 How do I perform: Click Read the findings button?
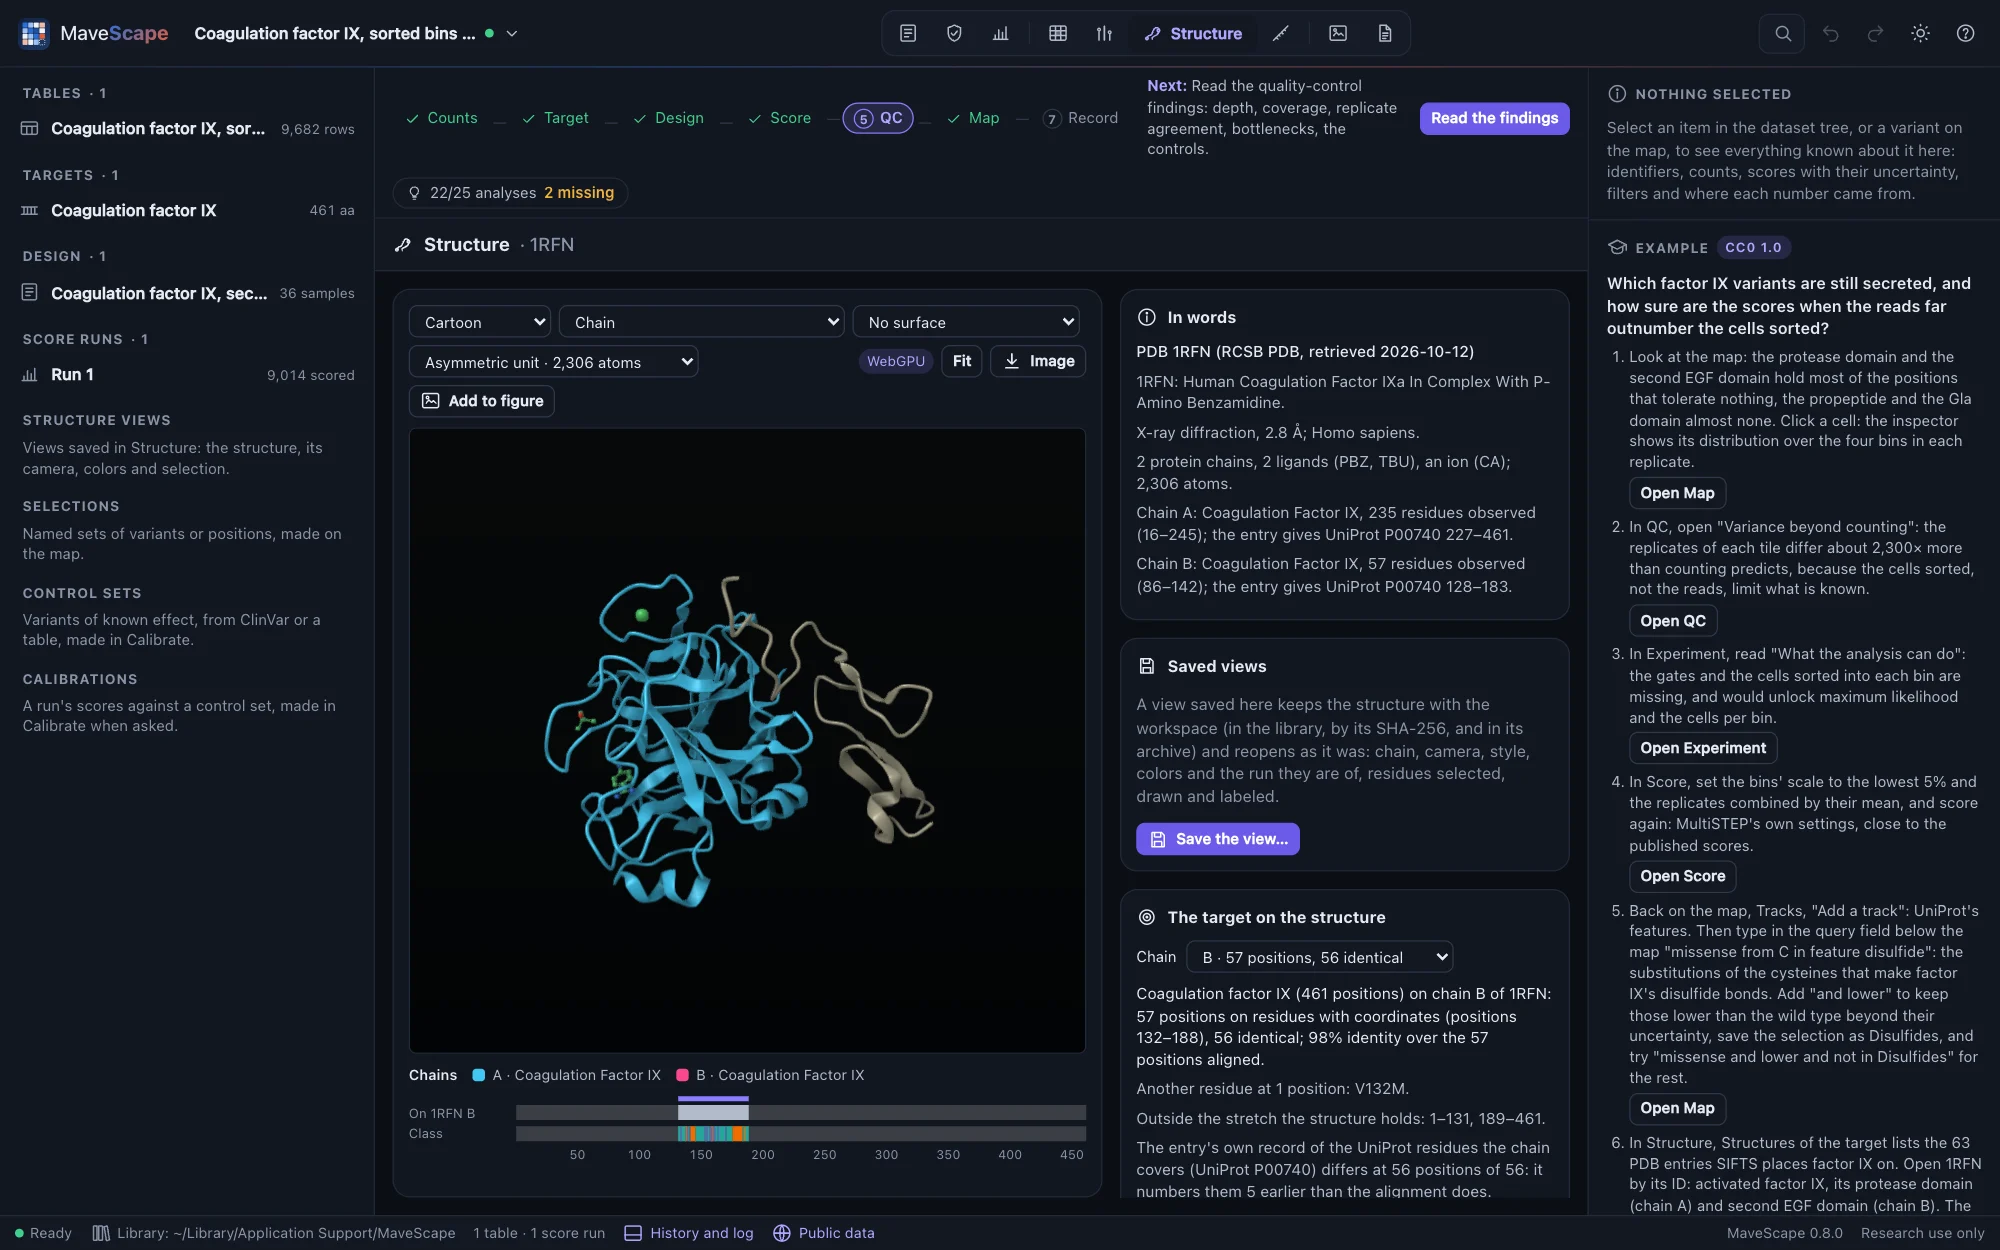[1494, 118]
